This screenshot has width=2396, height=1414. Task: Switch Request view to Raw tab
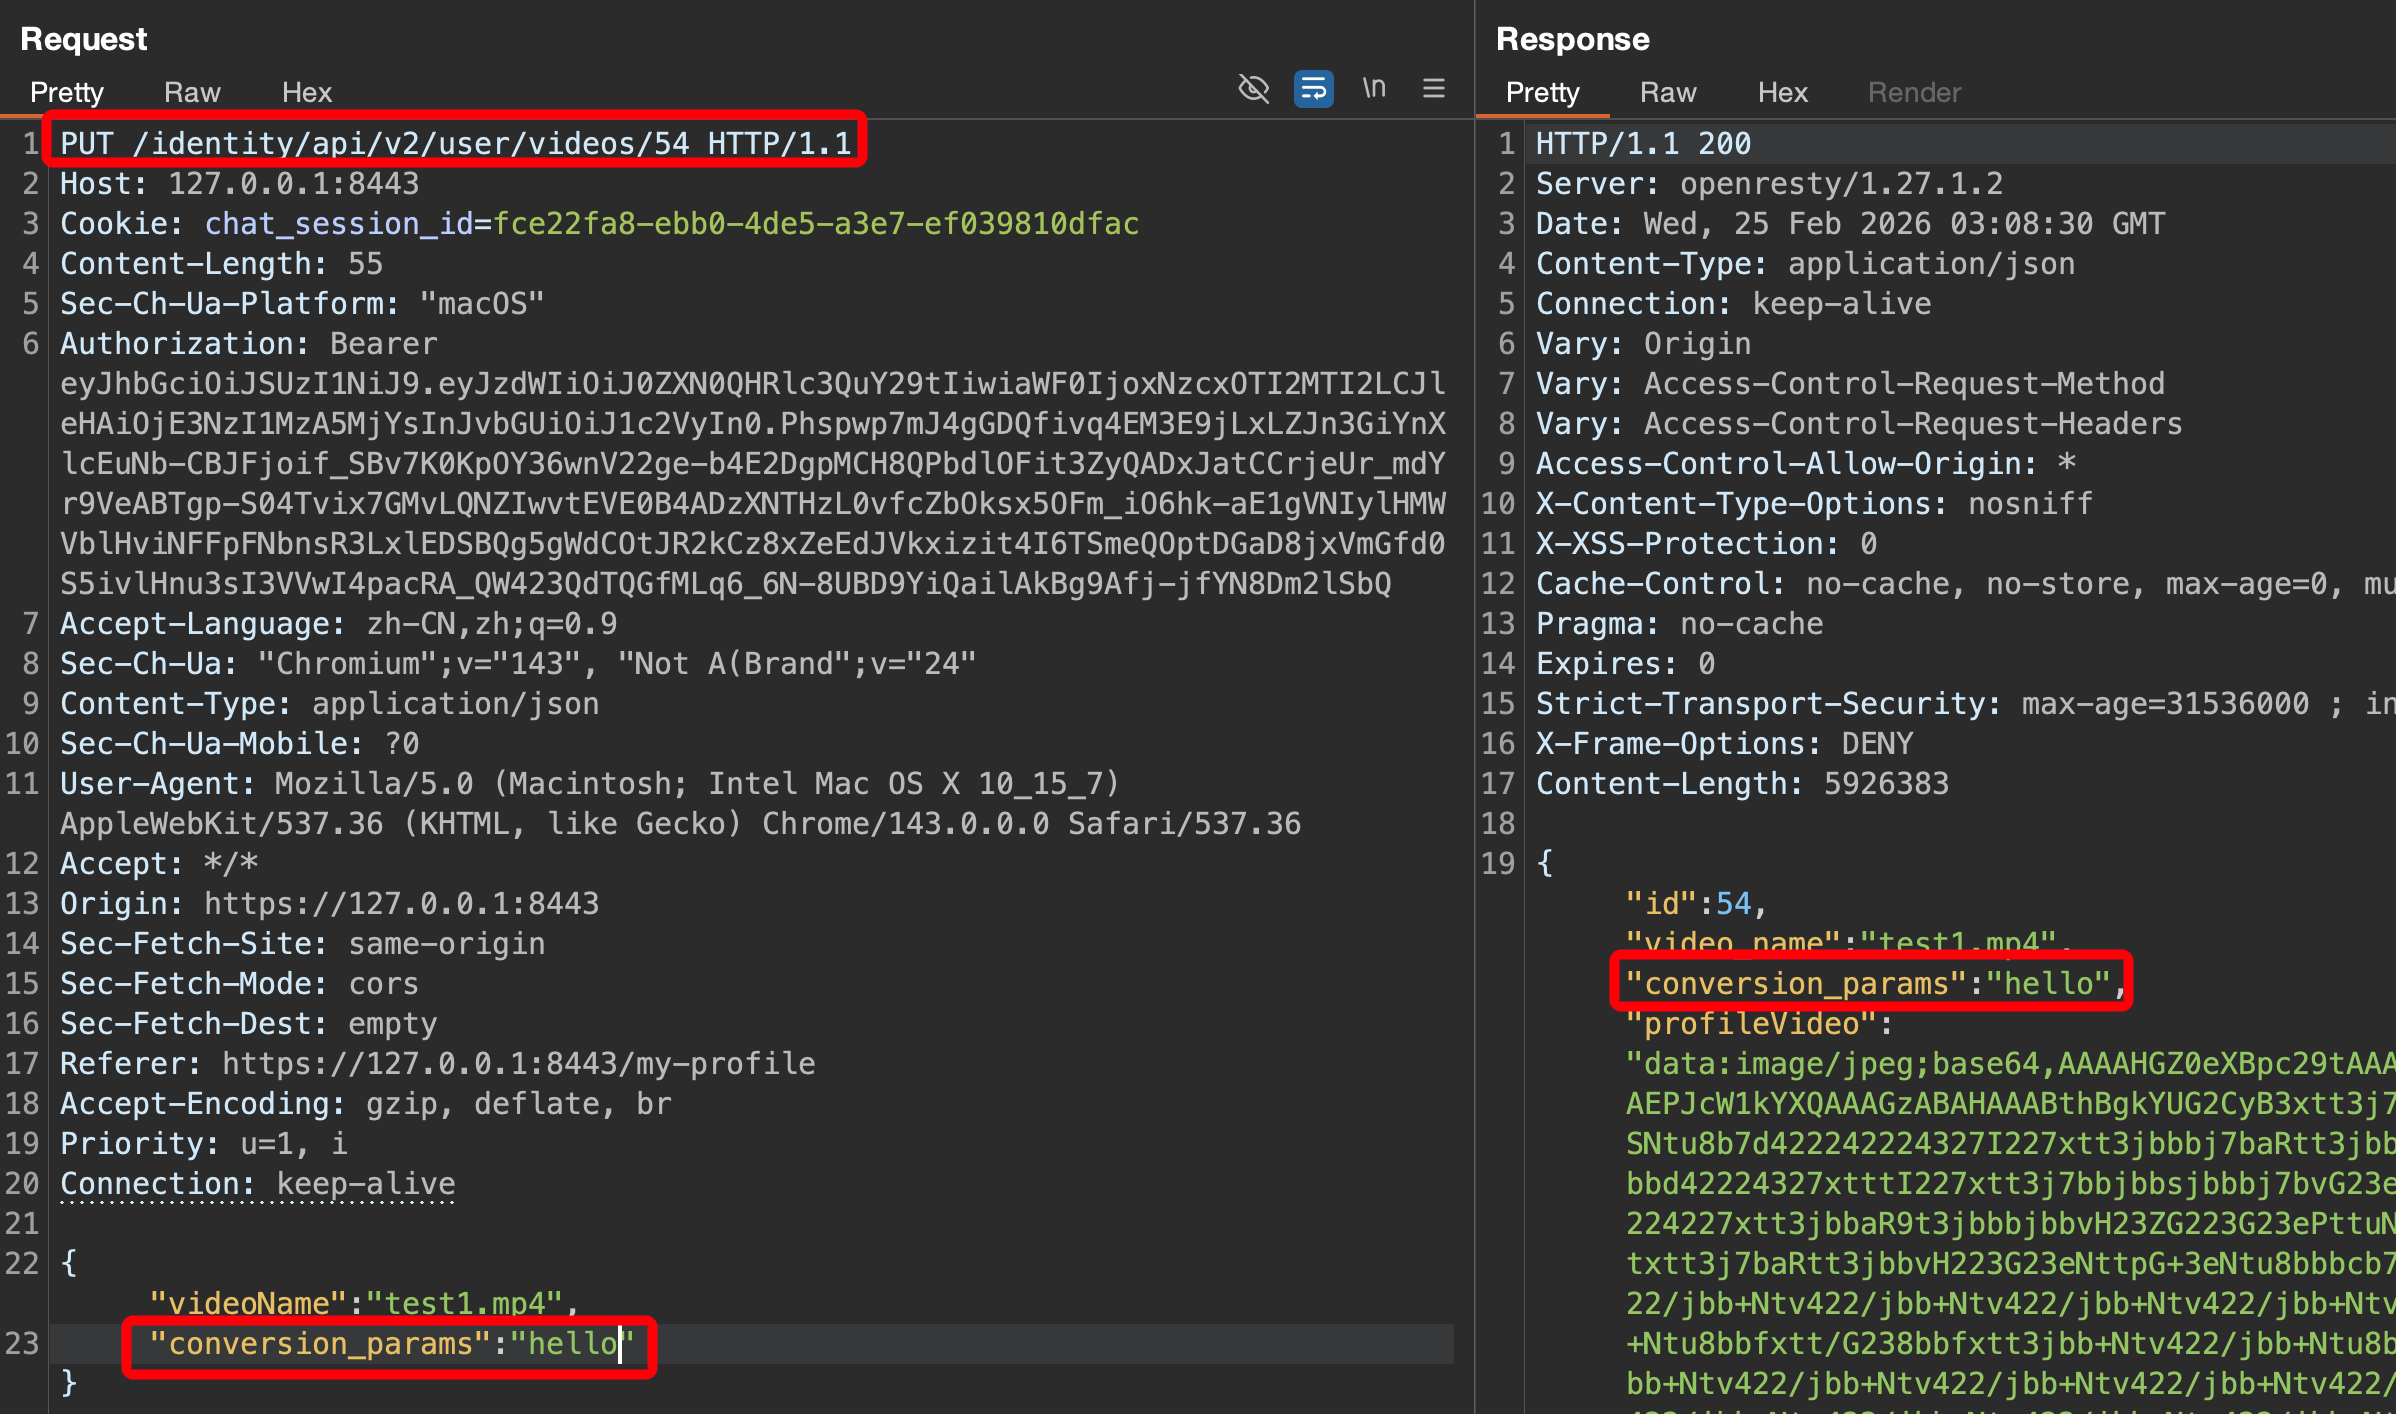coord(192,93)
